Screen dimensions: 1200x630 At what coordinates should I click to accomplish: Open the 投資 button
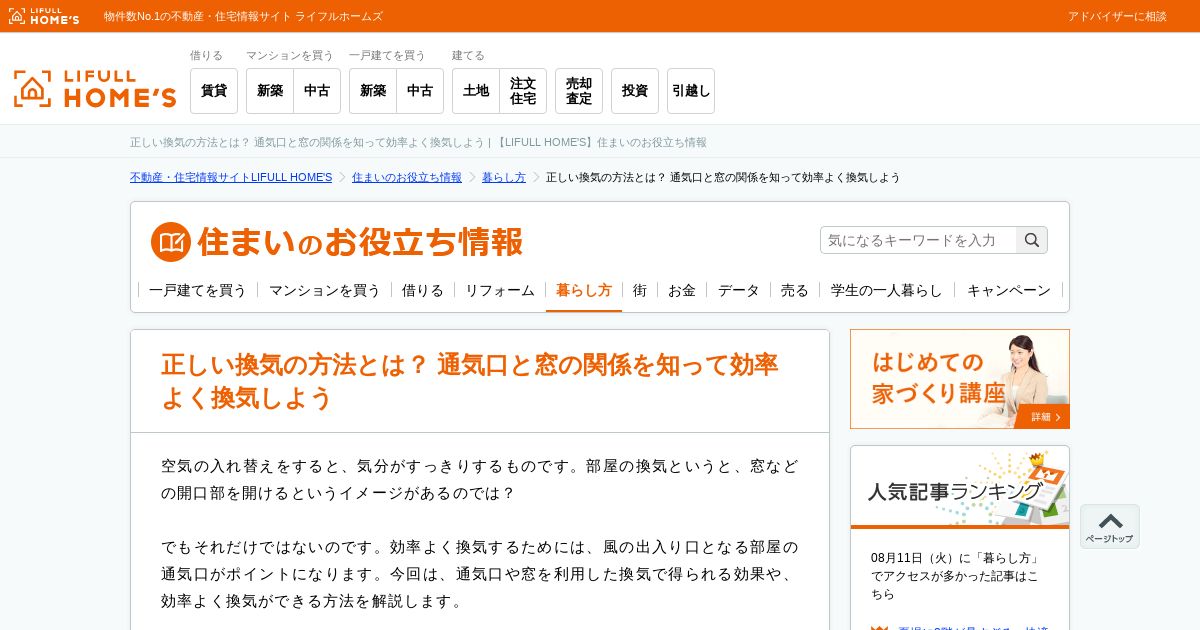pos(635,91)
